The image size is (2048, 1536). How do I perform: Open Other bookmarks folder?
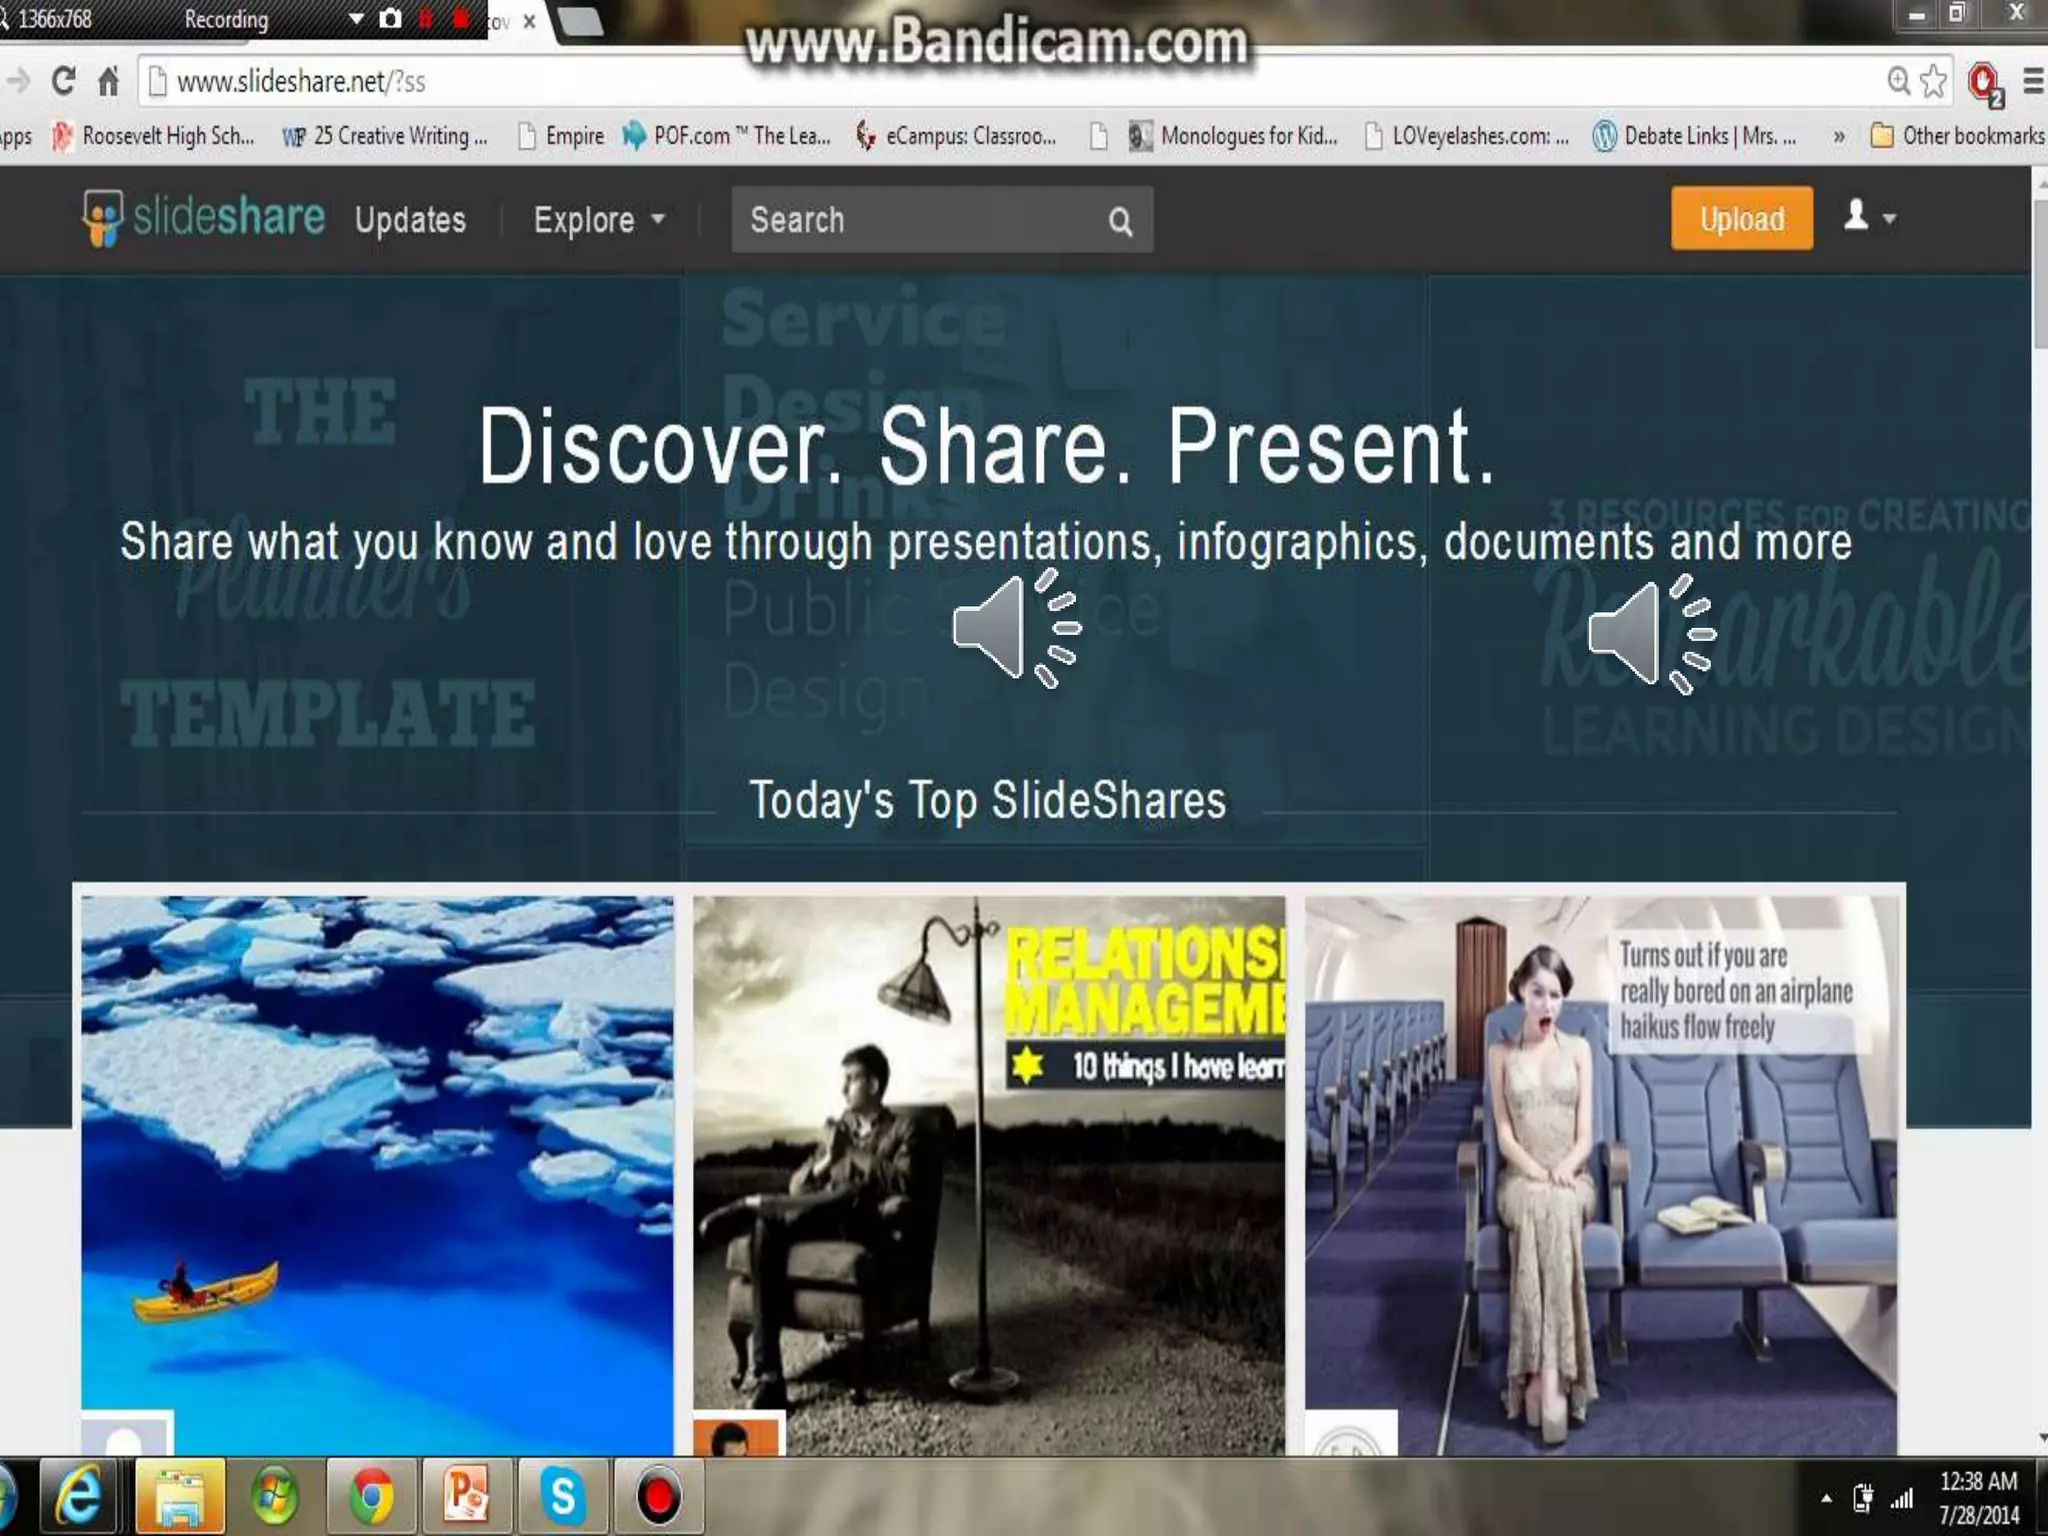[1957, 136]
